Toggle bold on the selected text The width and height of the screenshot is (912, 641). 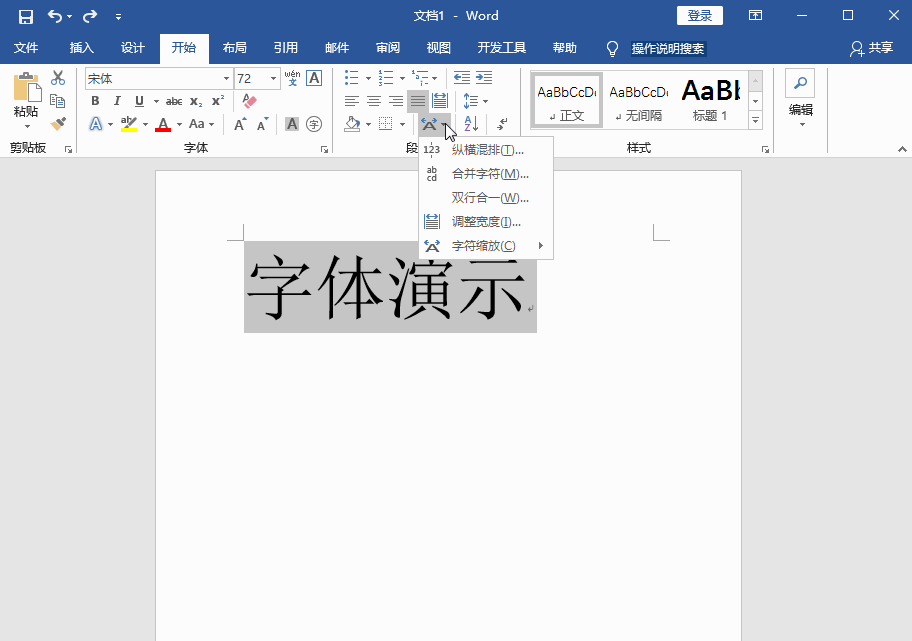coord(96,100)
